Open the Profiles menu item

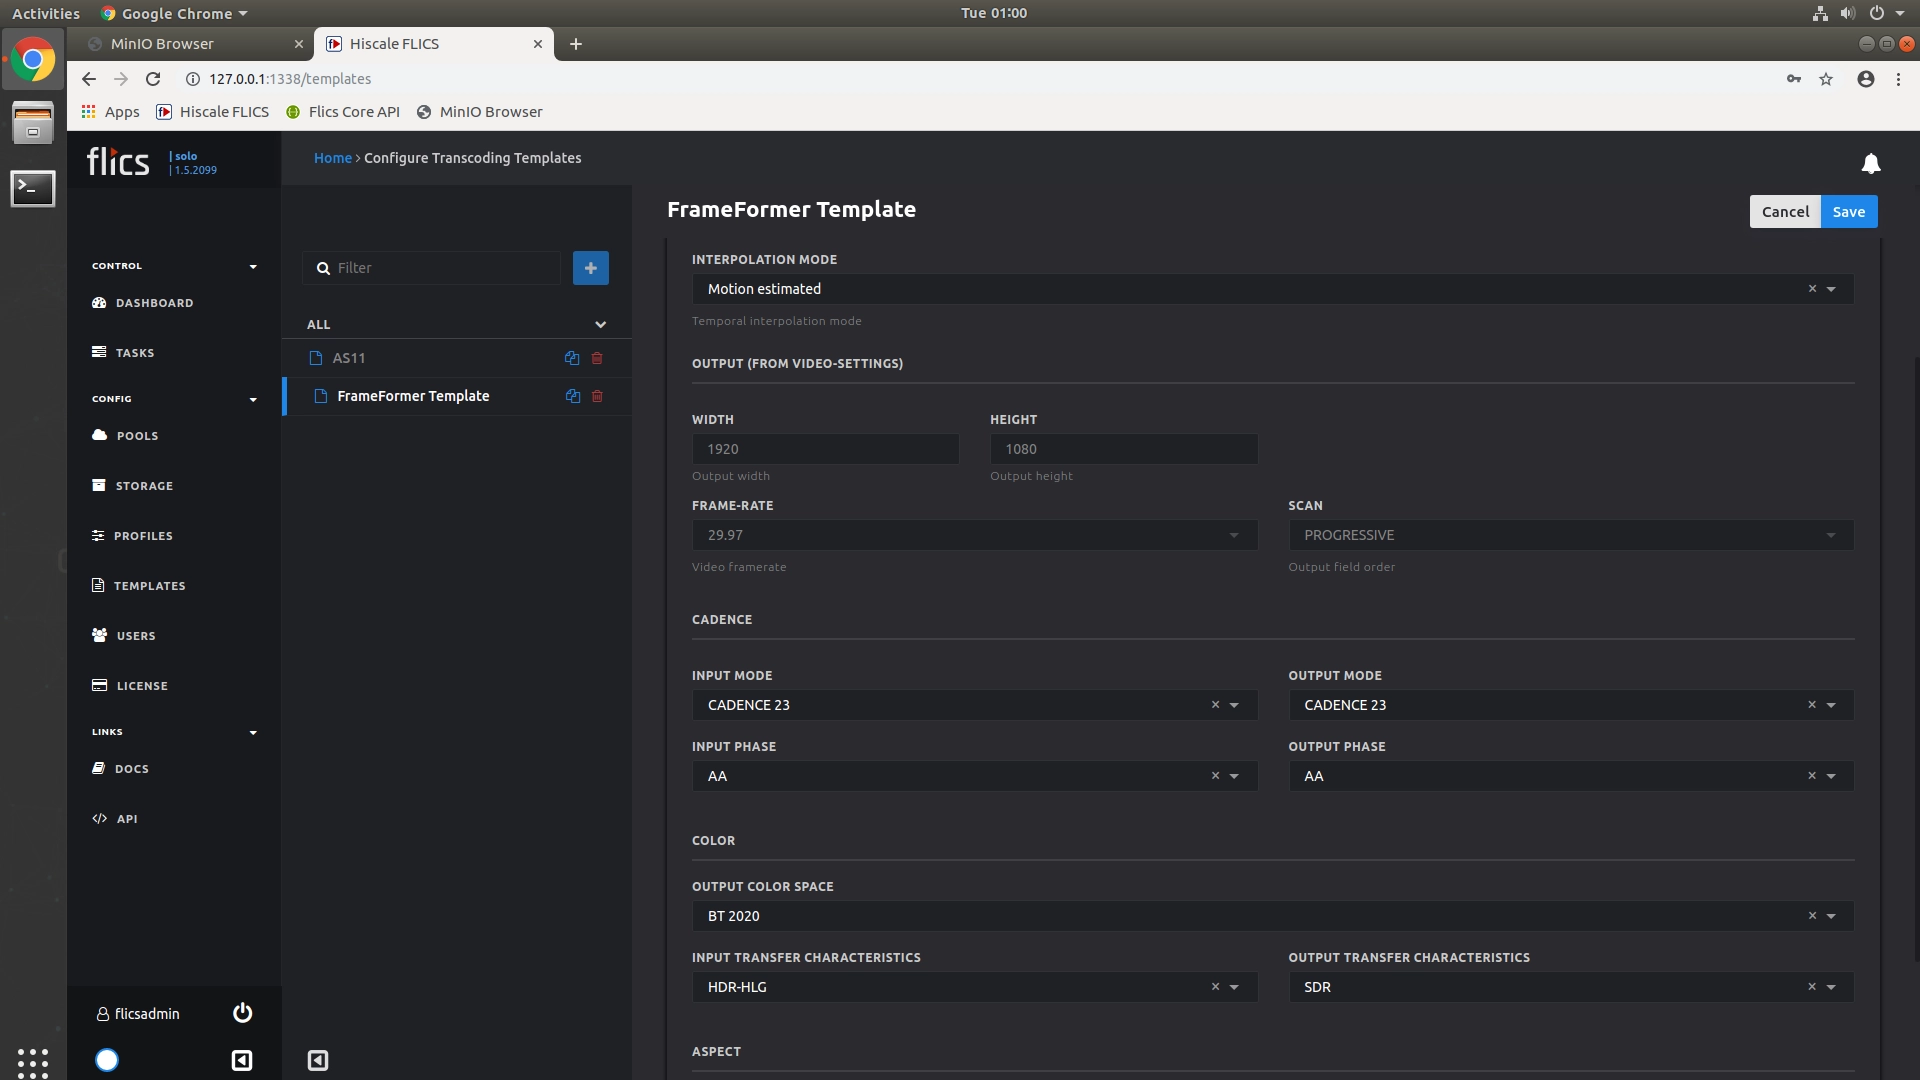143,536
